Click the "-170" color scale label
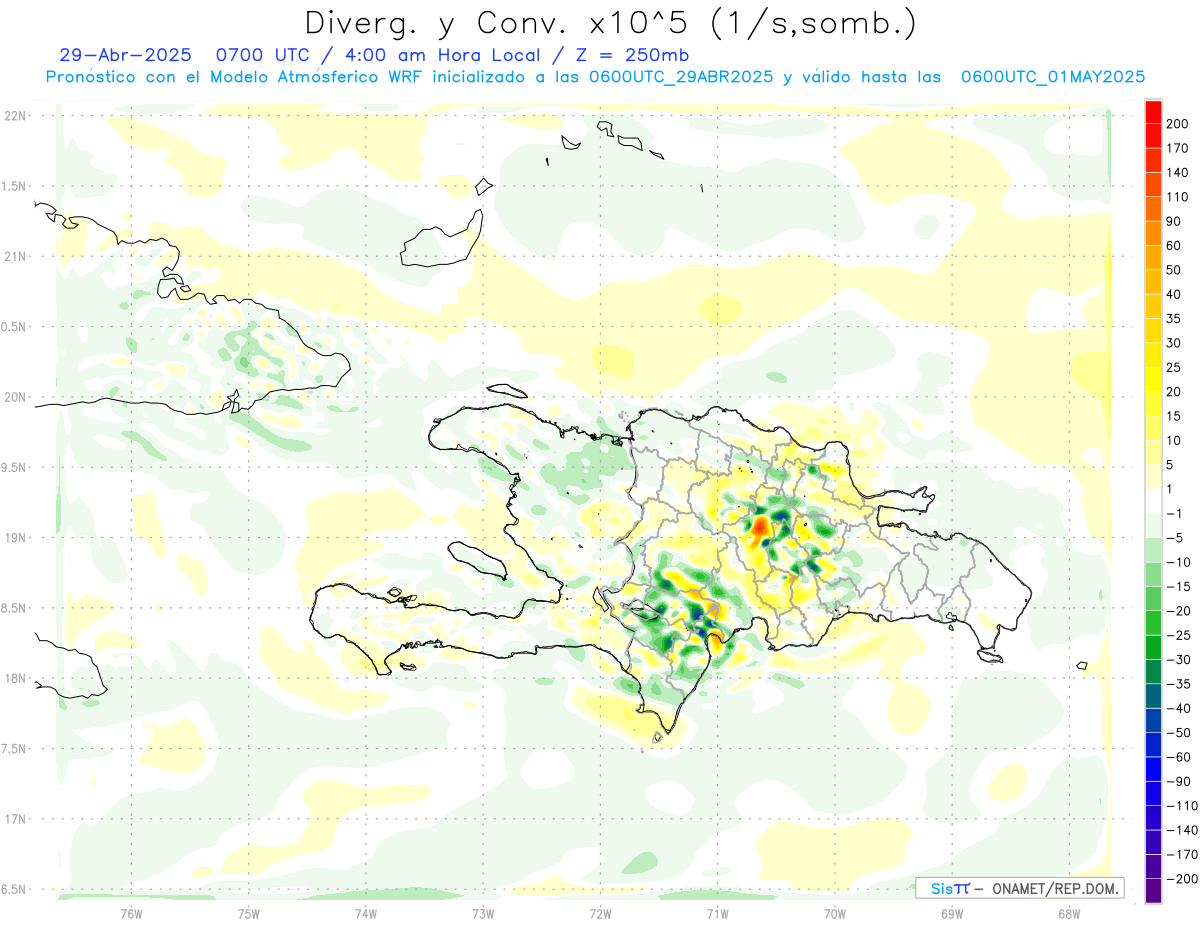The height and width of the screenshot is (927, 1200). 1180,855
